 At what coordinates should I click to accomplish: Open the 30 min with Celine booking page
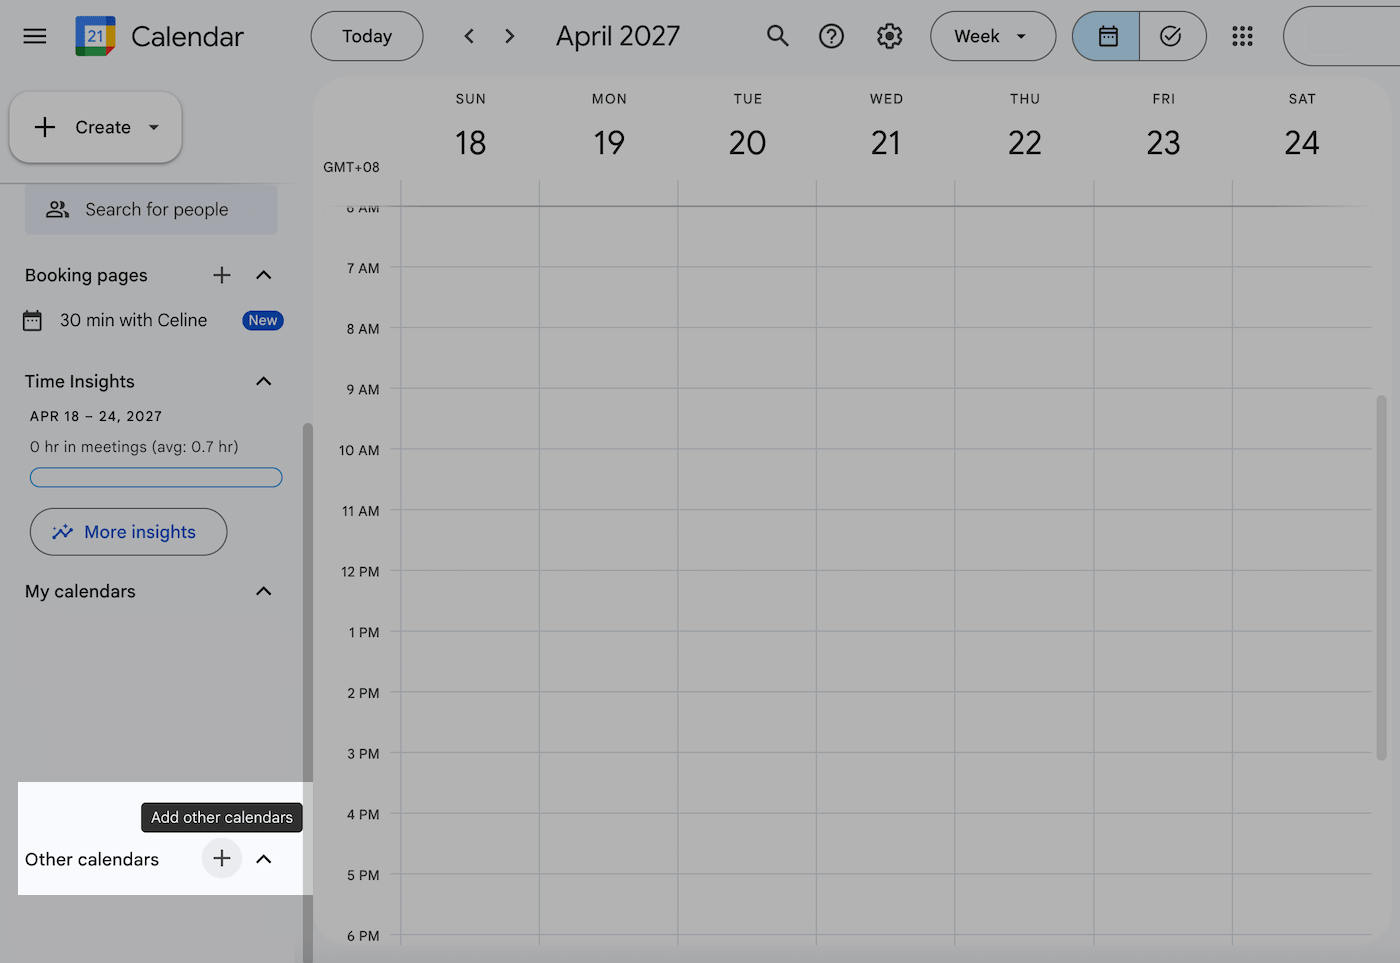(134, 320)
